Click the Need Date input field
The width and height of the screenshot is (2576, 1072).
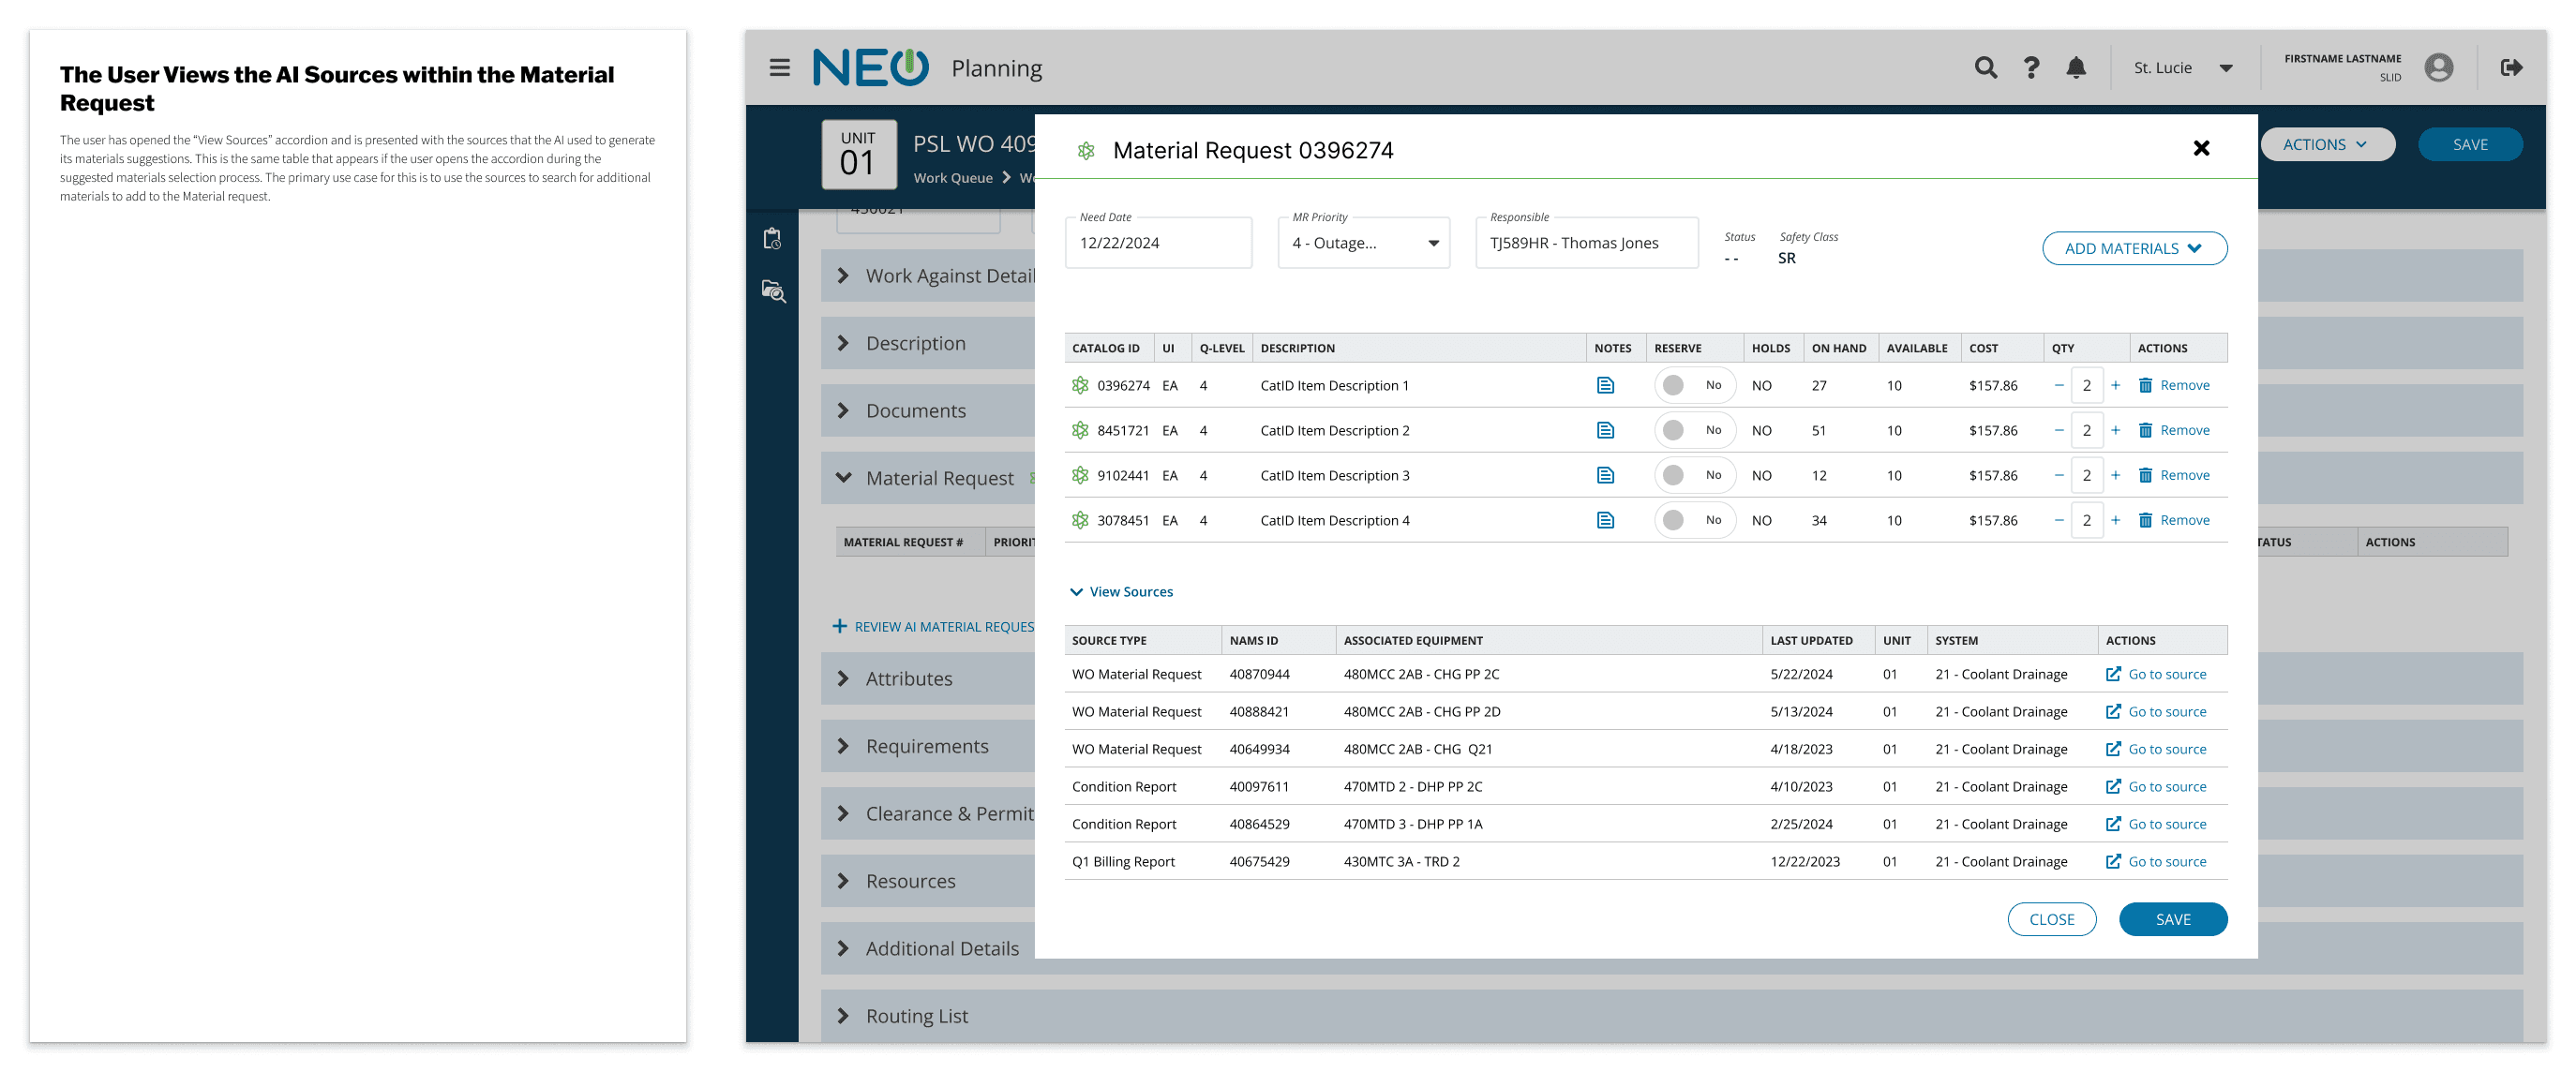[x=1157, y=243]
